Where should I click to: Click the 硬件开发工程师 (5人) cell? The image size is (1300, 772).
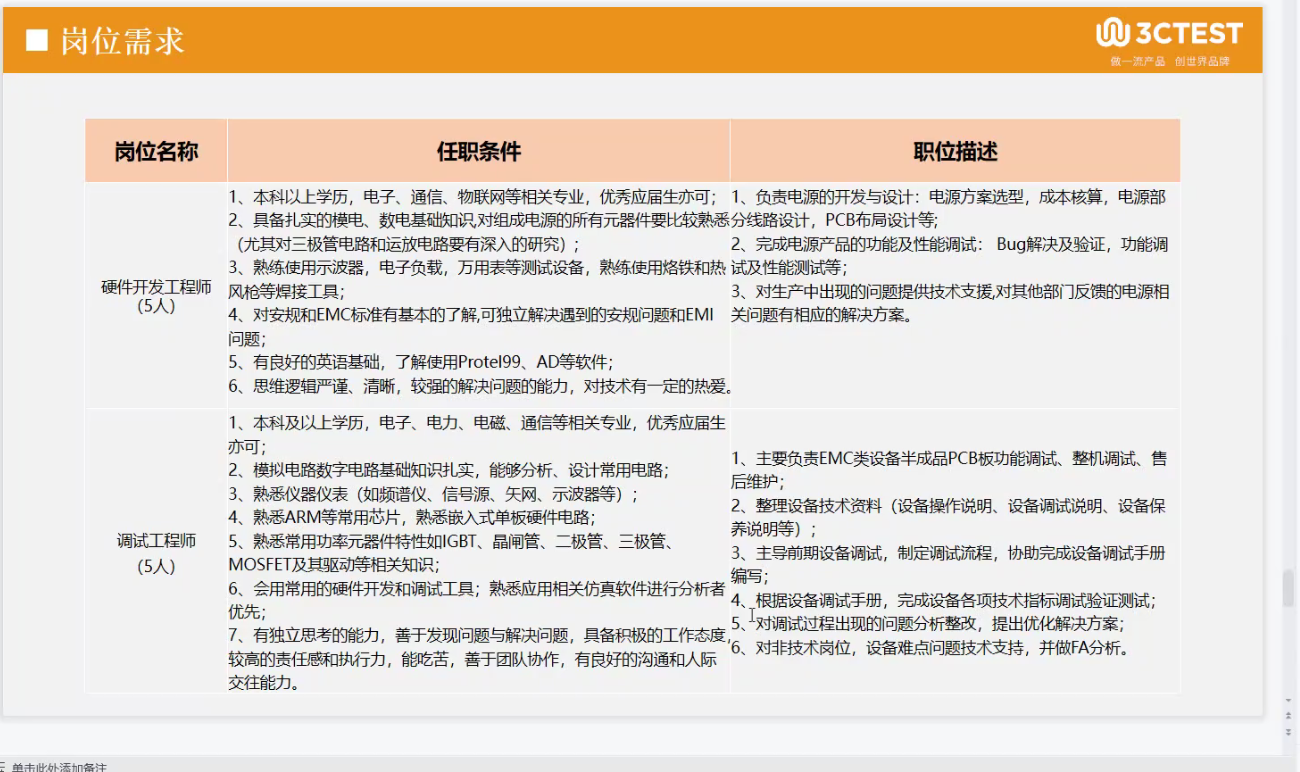point(156,296)
